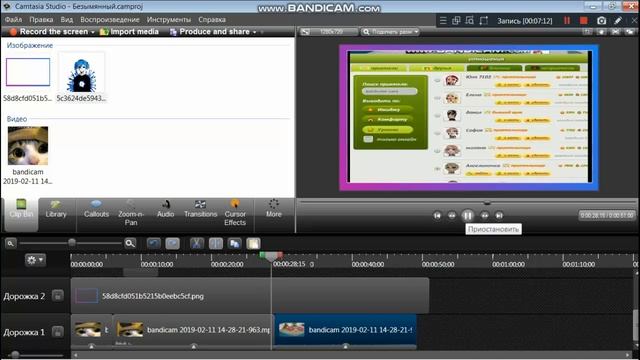Screen dimensions: 640x360
Task: Toggle lock on Дорожка 1
Action: (58, 332)
